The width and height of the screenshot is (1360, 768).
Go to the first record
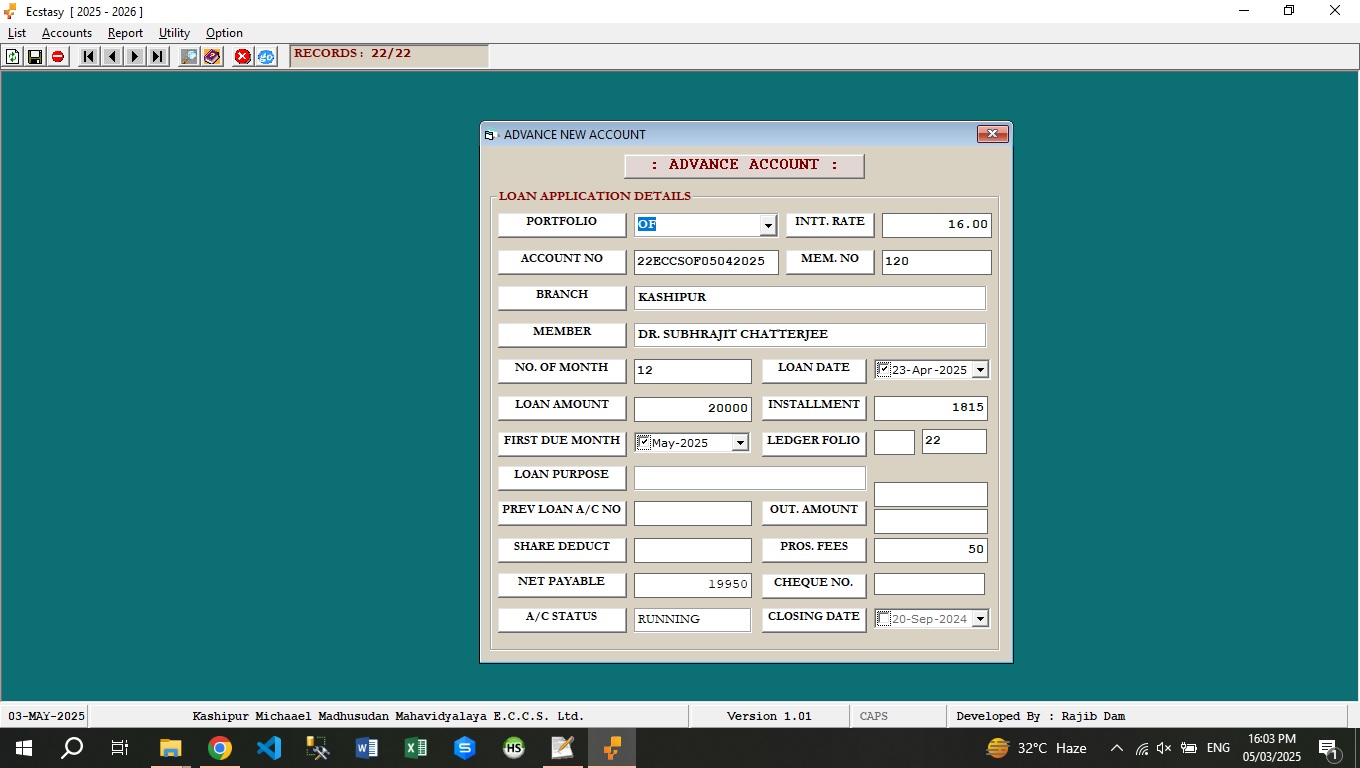pyautogui.click(x=89, y=57)
